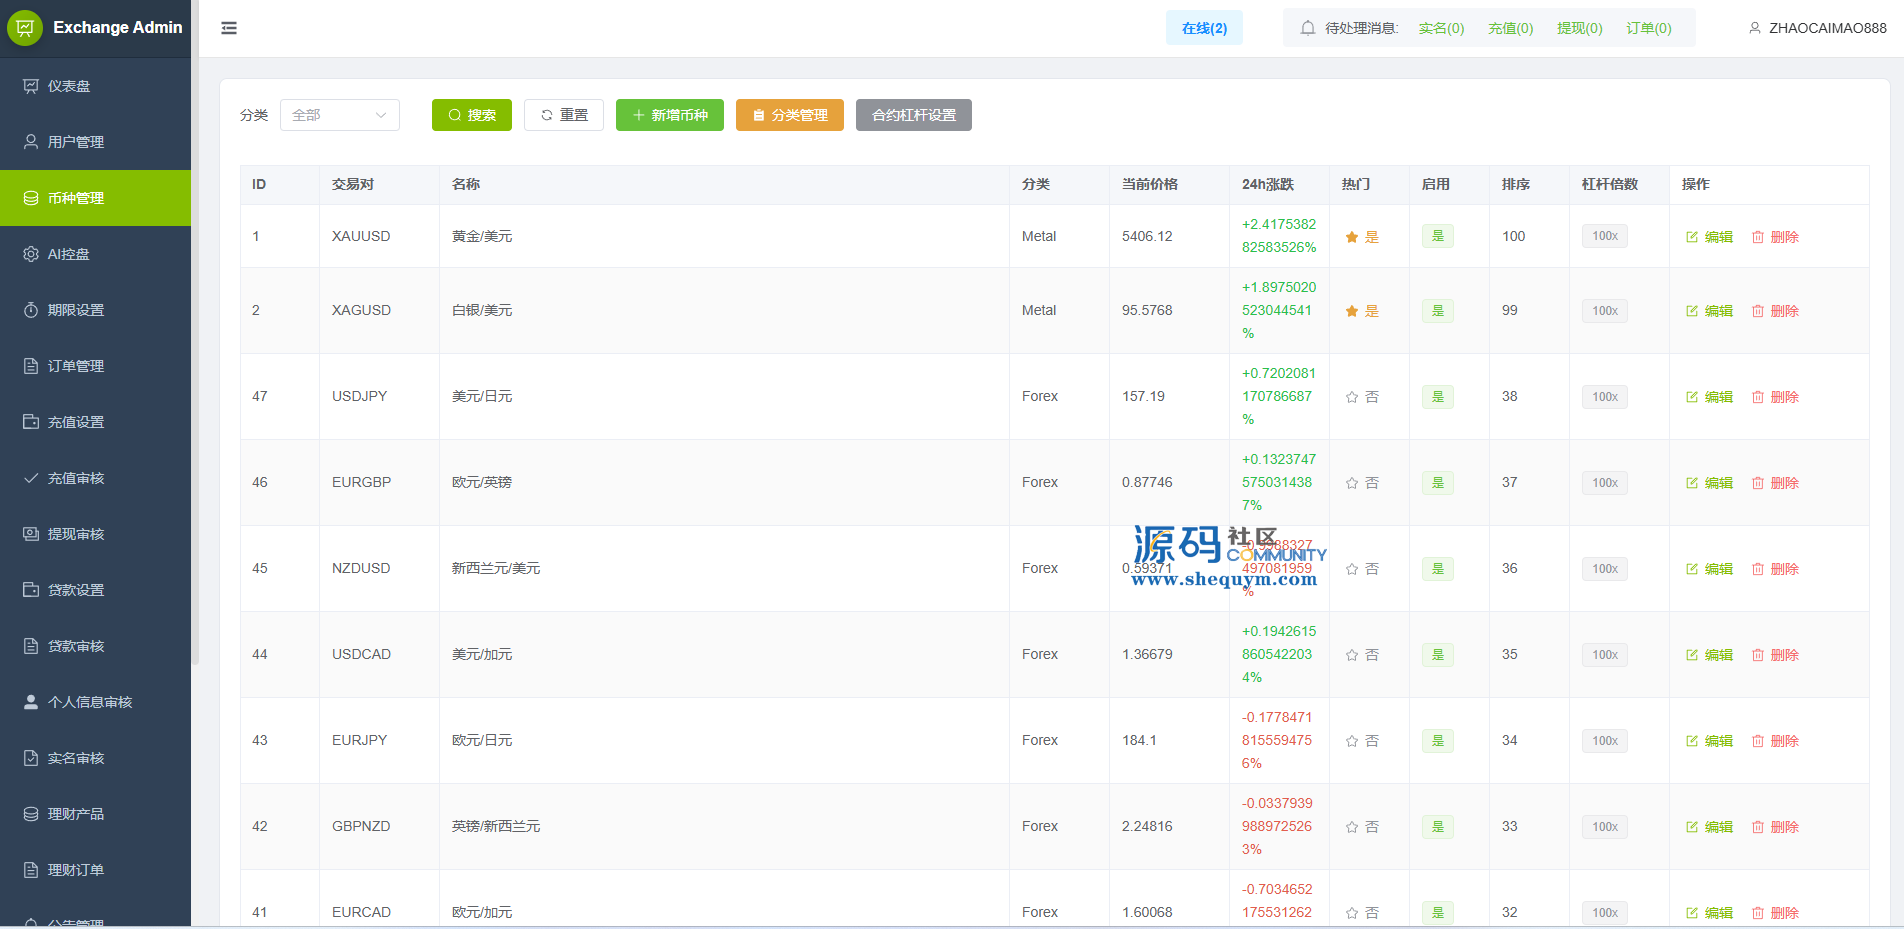This screenshot has height=929, width=1904.
Task: Click the 提现(0) pending withdrawals link
Action: 1579,28
